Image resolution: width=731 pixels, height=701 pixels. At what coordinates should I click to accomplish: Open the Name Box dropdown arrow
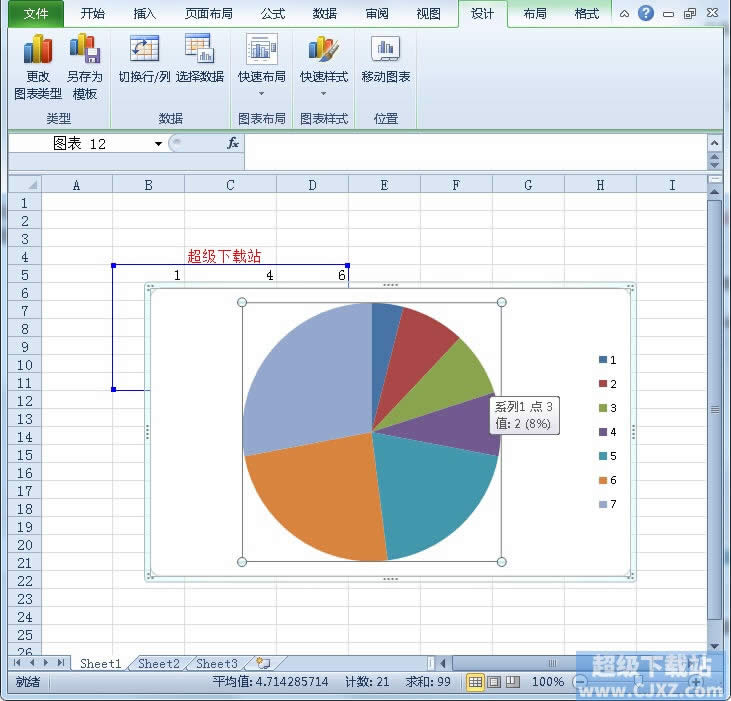[158, 144]
